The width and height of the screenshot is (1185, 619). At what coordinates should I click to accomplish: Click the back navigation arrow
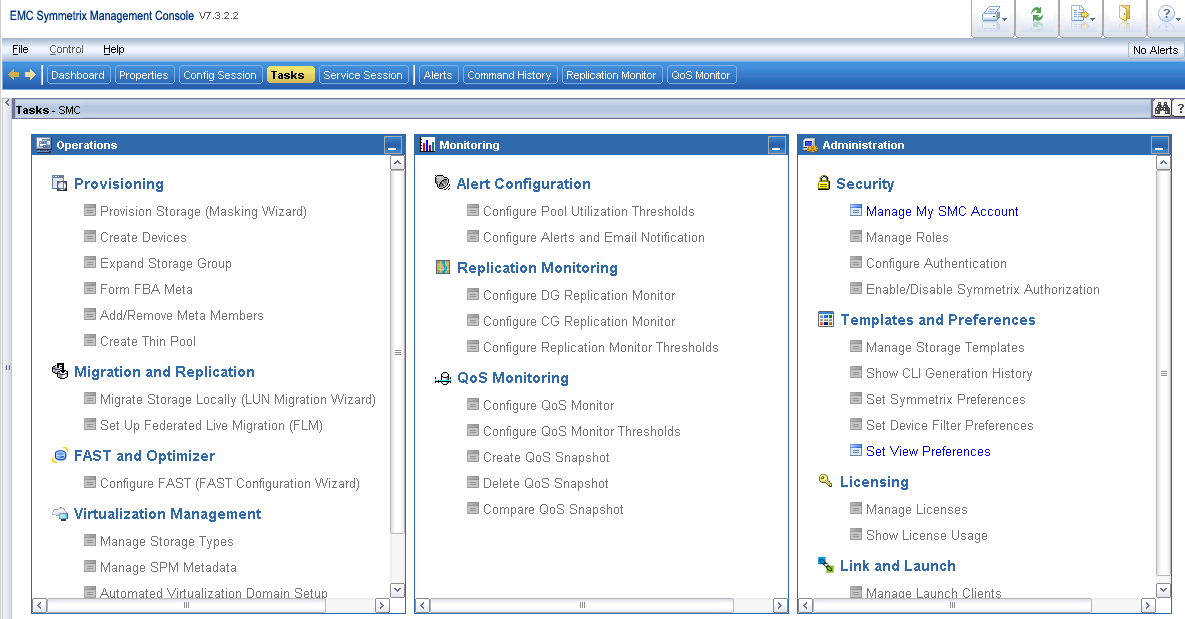point(14,75)
